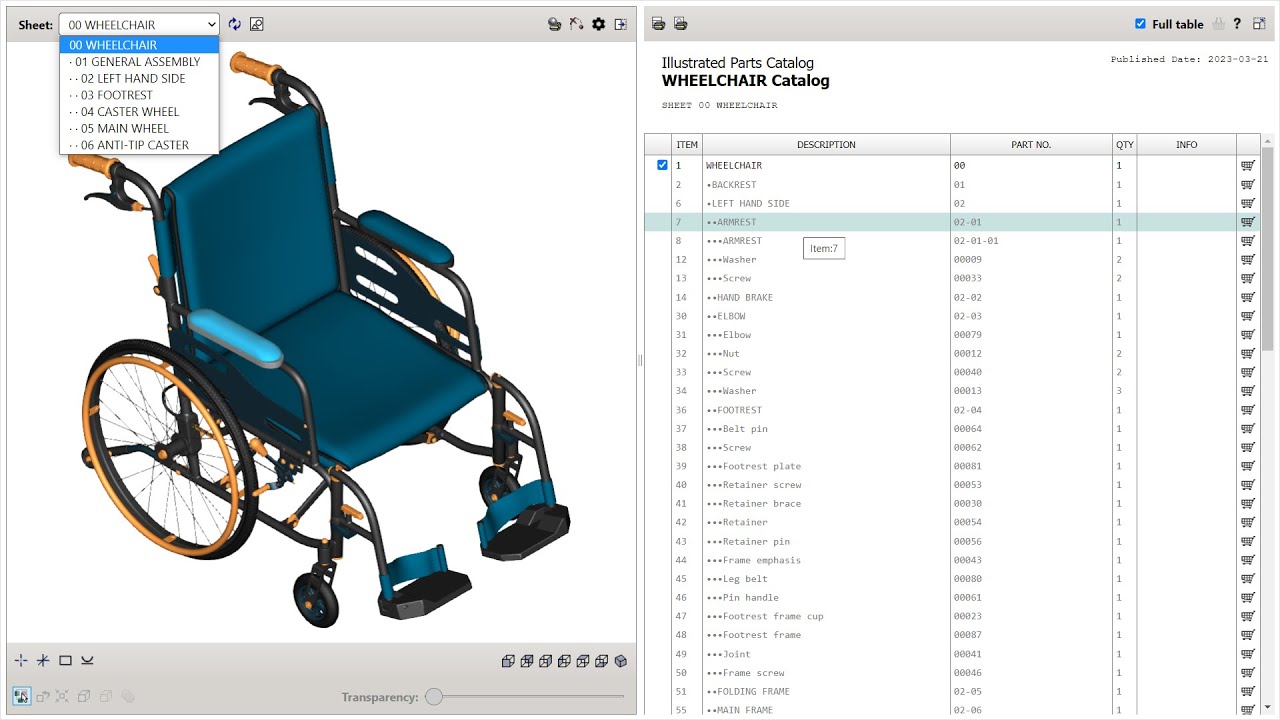Select 01 GENERAL ASSEMBLY sheet
The image size is (1280, 720).
139,62
